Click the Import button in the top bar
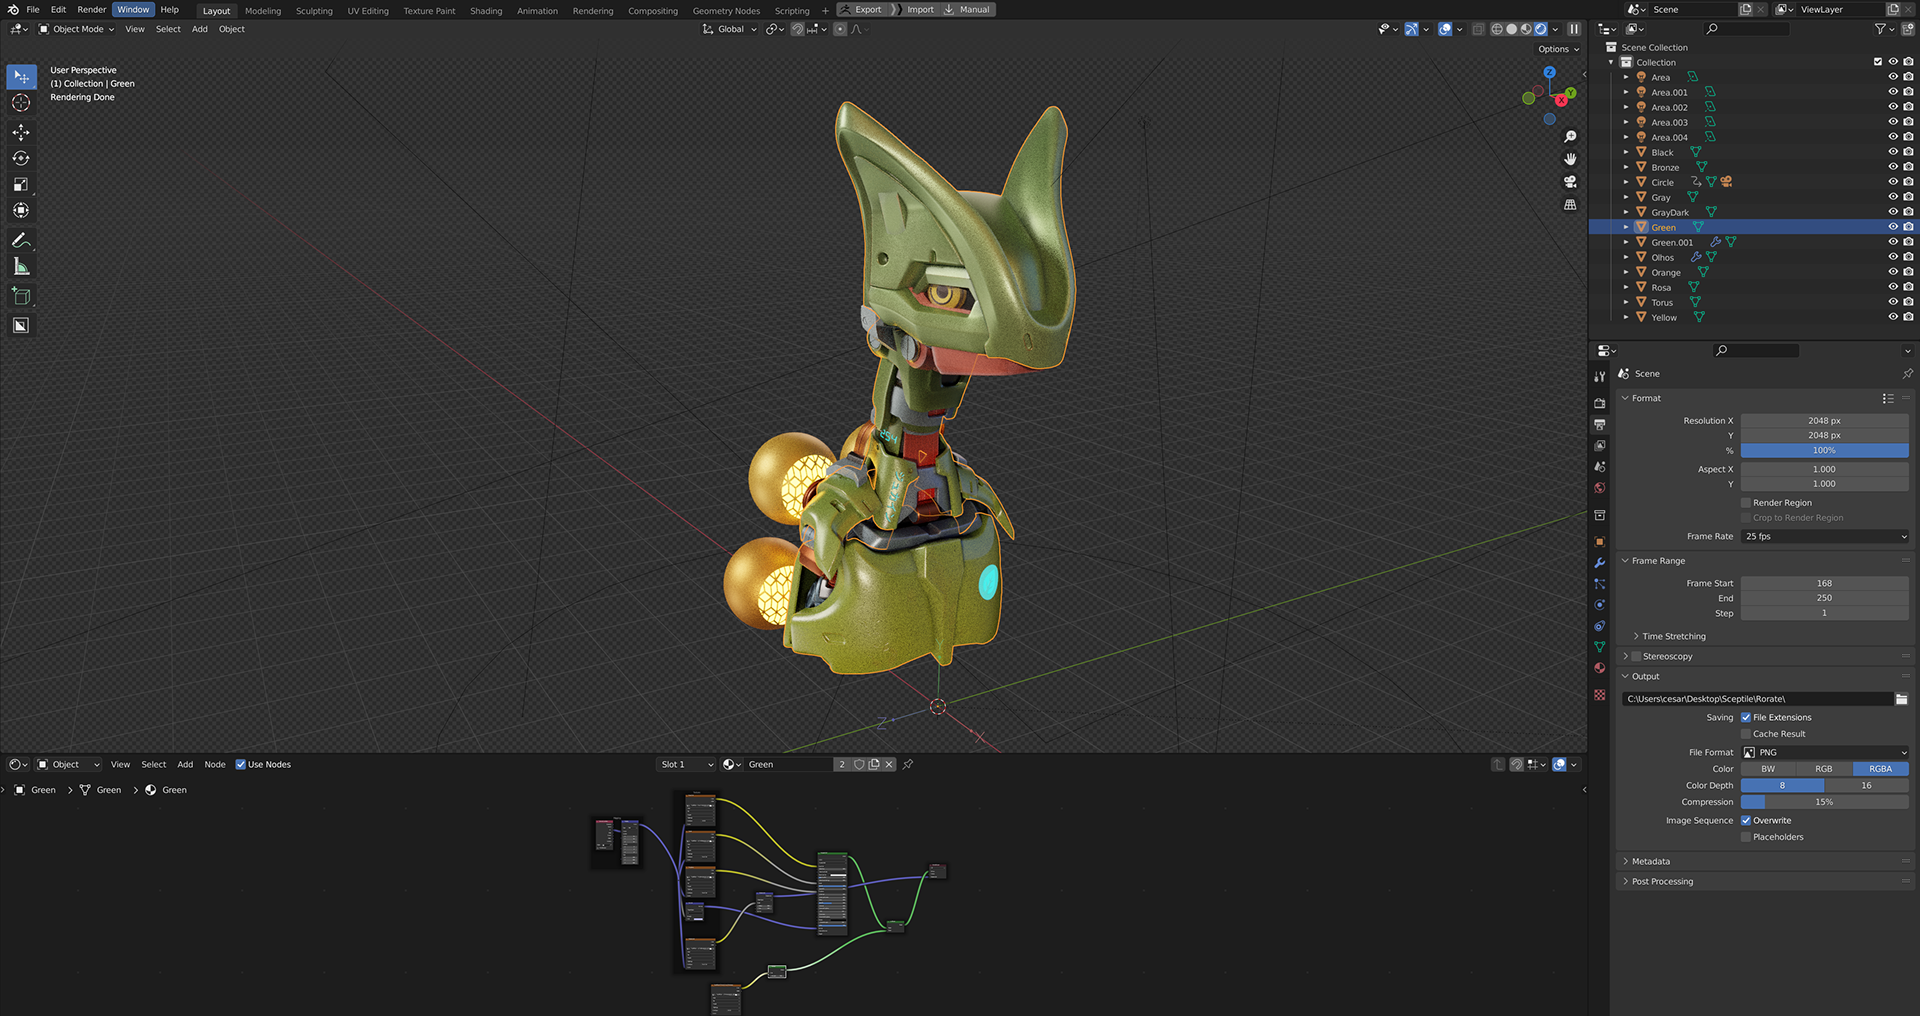The width and height of the screenshot is (1920, 1016). click(x=914, y=10)
